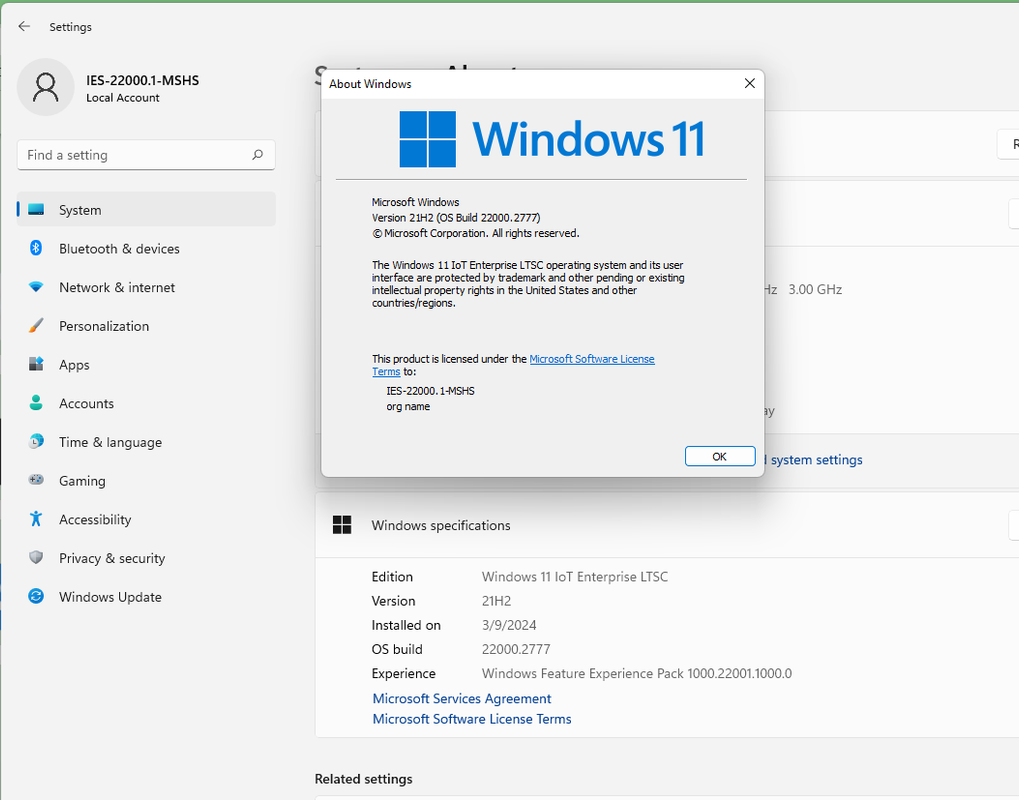Click the Time & language clock icon
Screen dimensions: 1019x800
[36, 441]
